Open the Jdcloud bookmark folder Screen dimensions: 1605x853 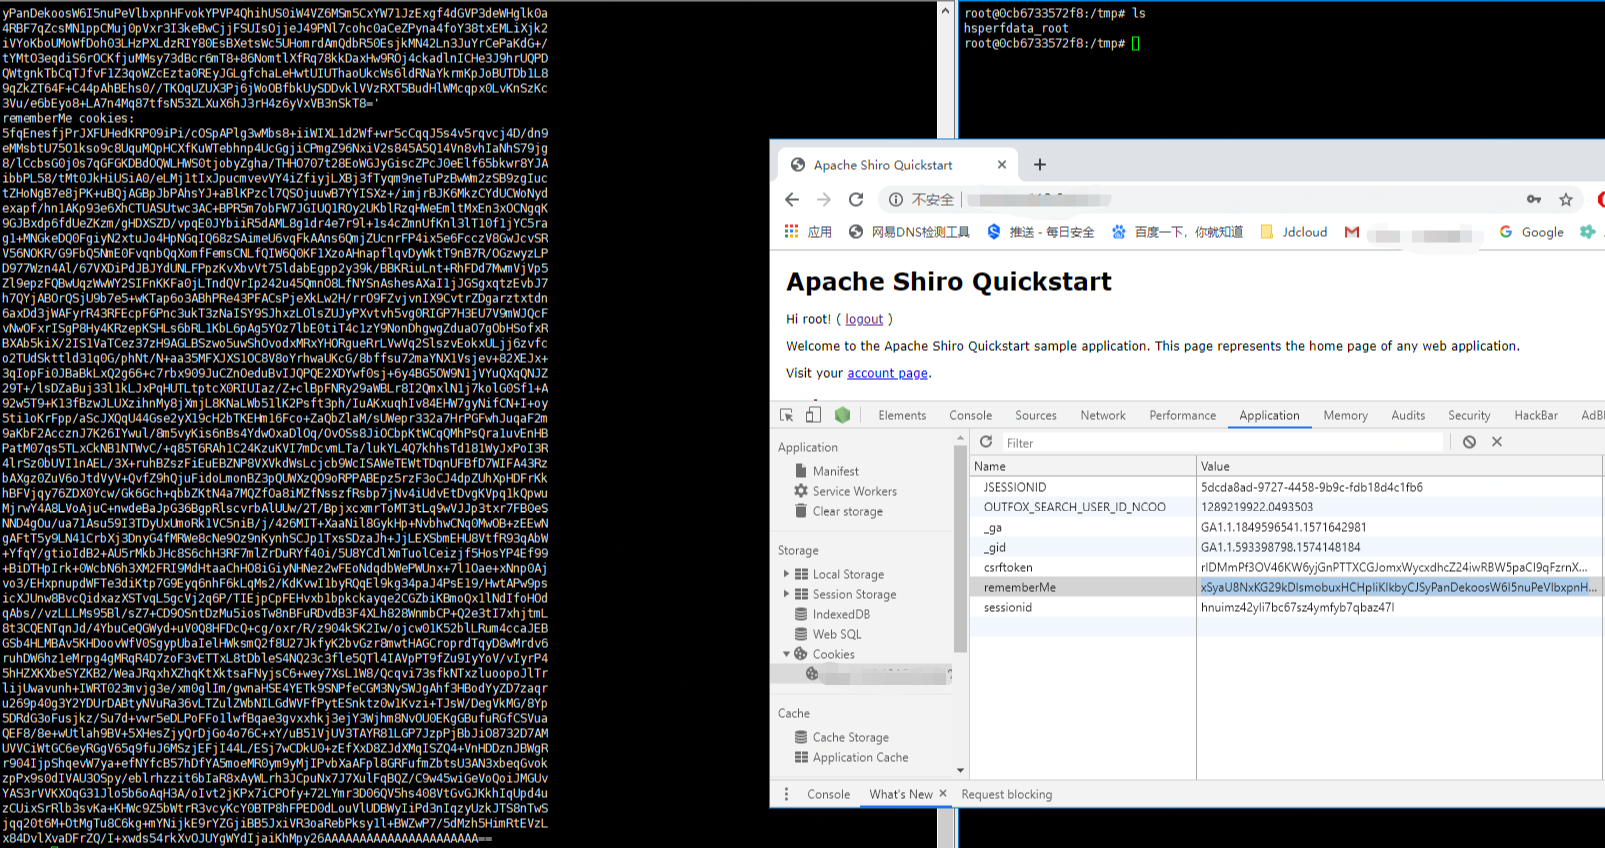coord(1294,232)
